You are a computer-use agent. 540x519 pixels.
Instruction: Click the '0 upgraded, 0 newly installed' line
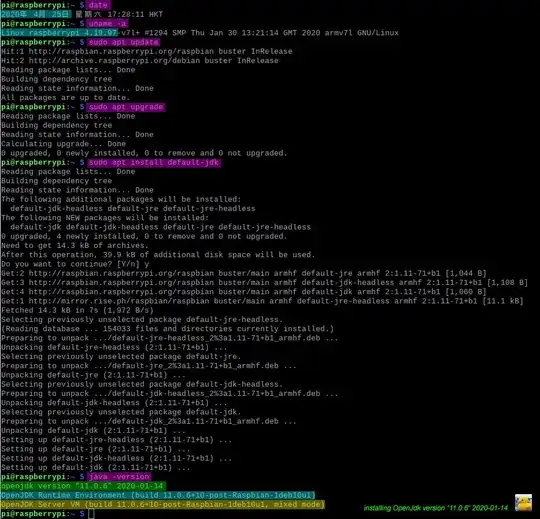(x=144, y=153)
